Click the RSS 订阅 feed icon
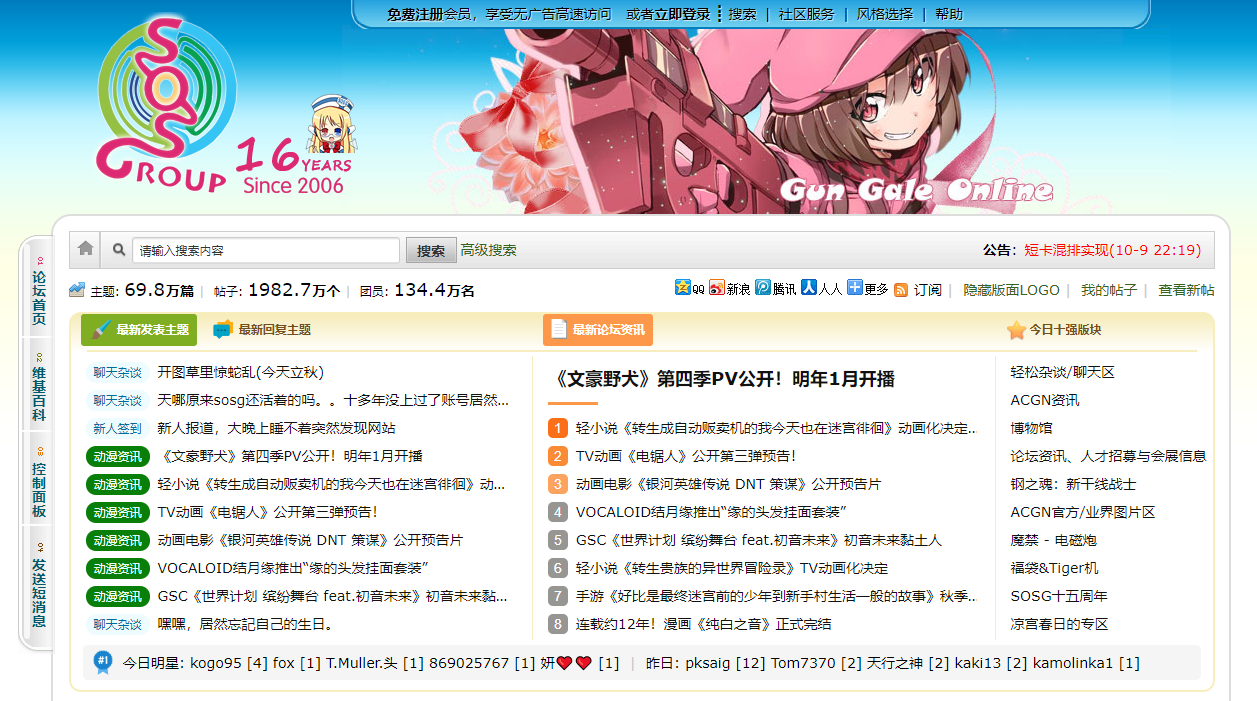This screenshot has width=1257, height=701. click(901, 290)
